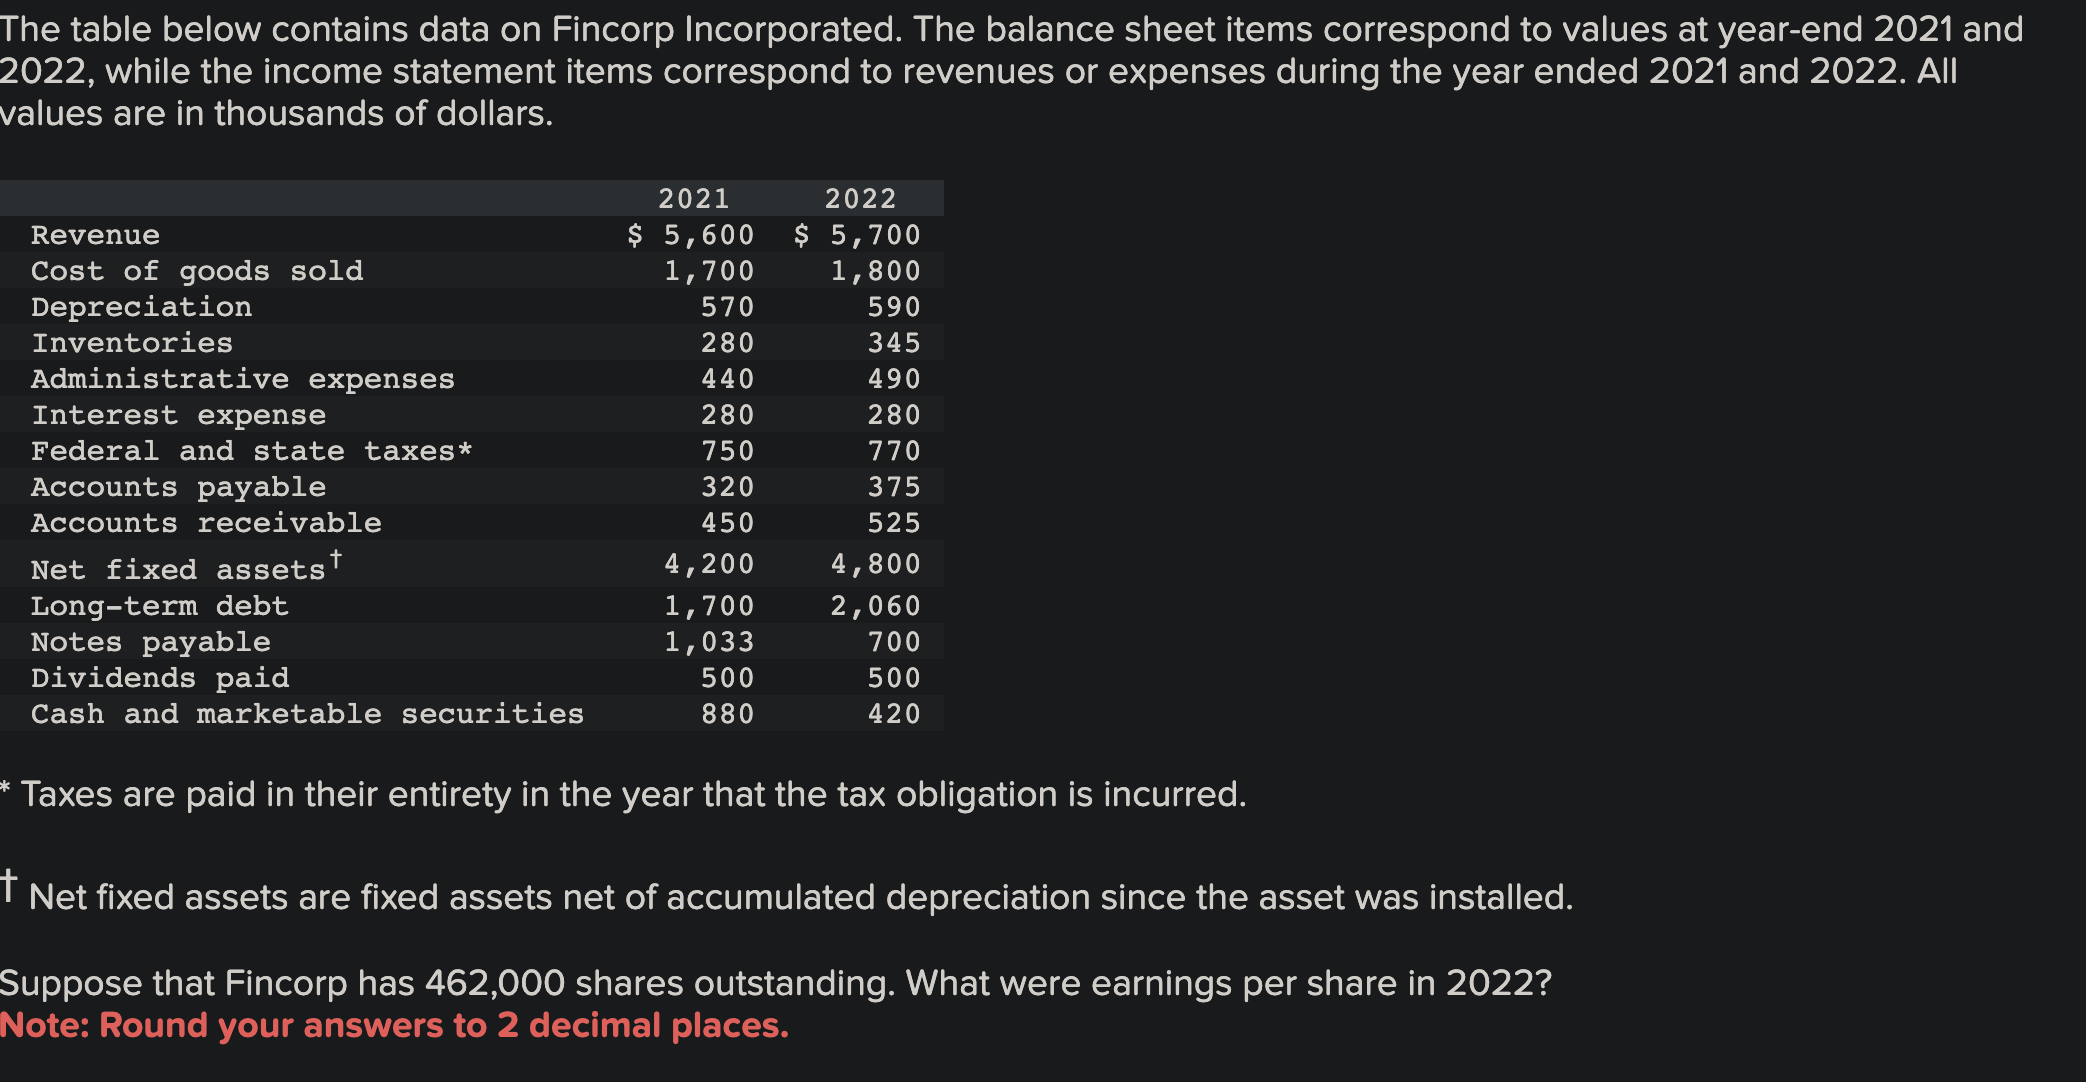Screen dimensions: 2086x1082
Task: Select the Accounts payable row label
Action: point(178,487)
